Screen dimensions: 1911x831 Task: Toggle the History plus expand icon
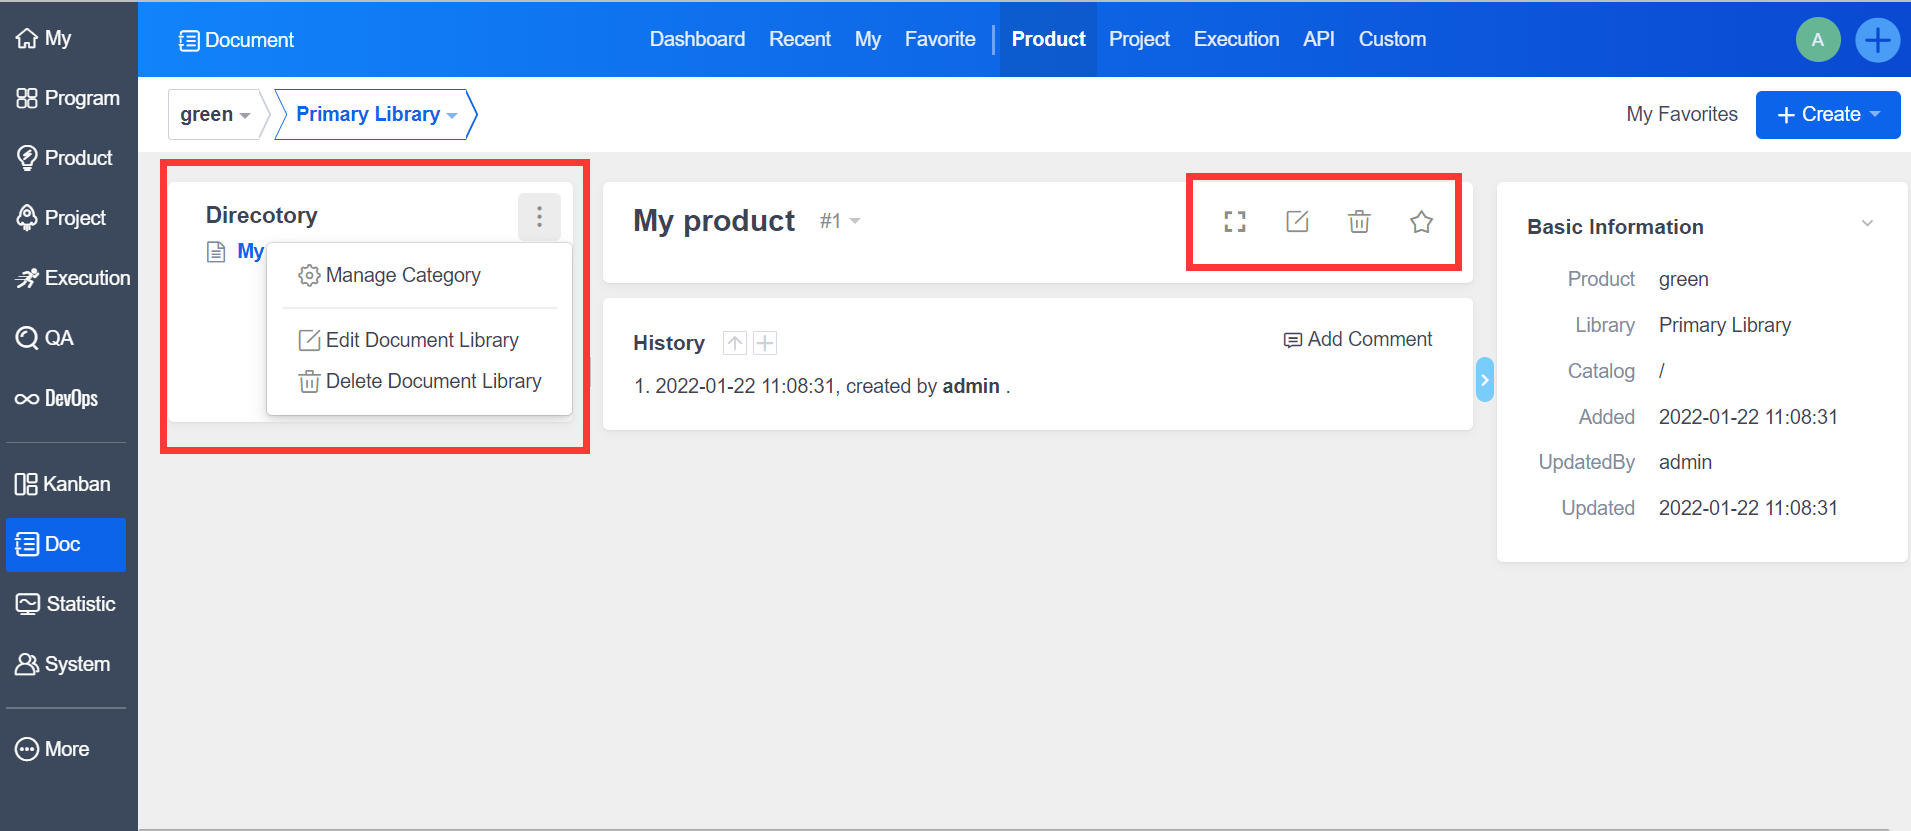[x=765, y=344]
